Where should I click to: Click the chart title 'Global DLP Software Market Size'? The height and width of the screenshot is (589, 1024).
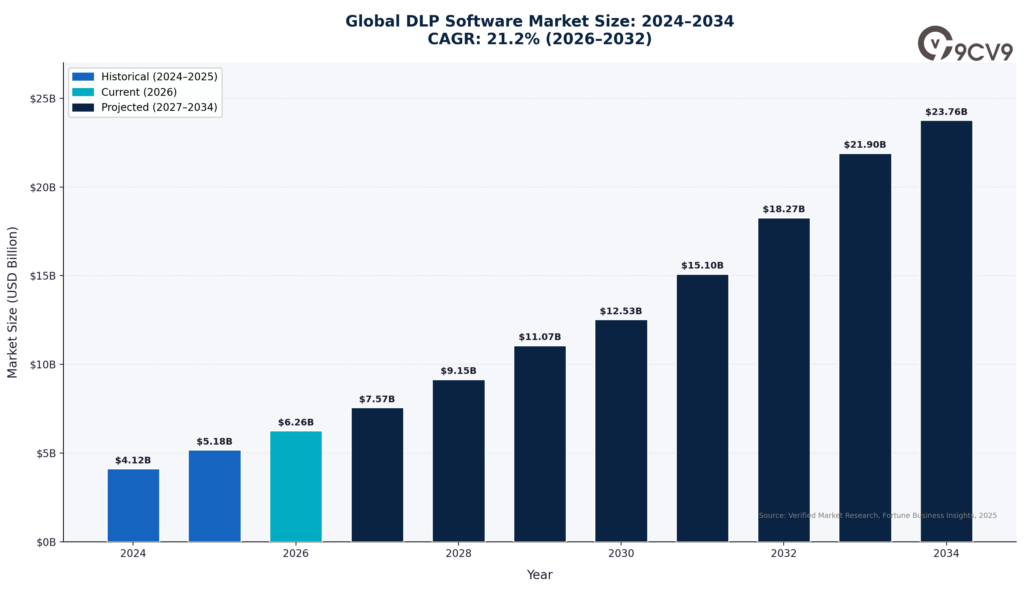[x=539, y=22]
